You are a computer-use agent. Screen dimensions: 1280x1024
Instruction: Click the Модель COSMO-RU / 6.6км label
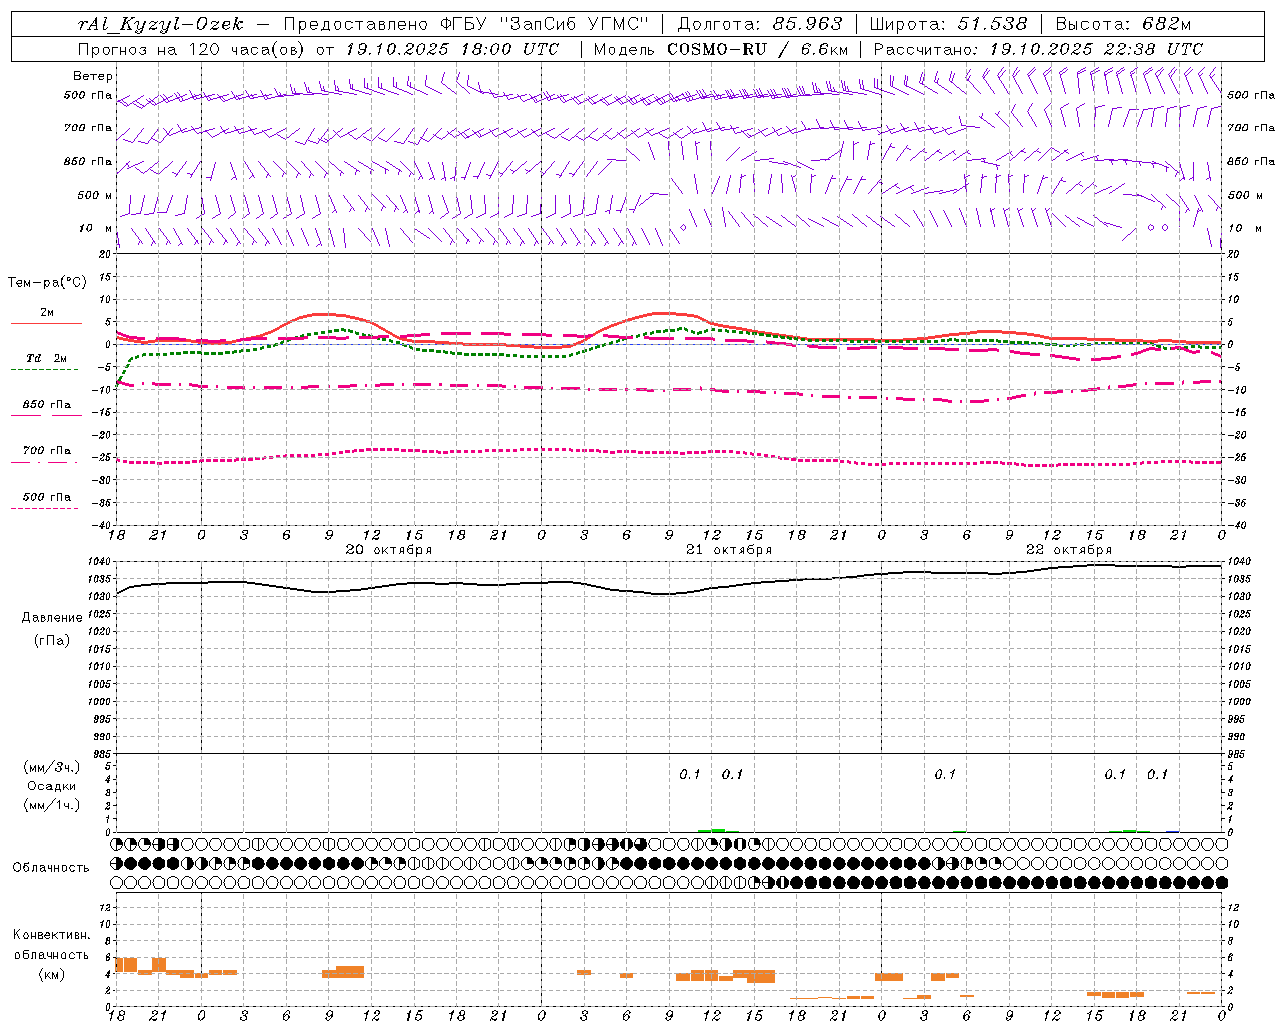721,49
